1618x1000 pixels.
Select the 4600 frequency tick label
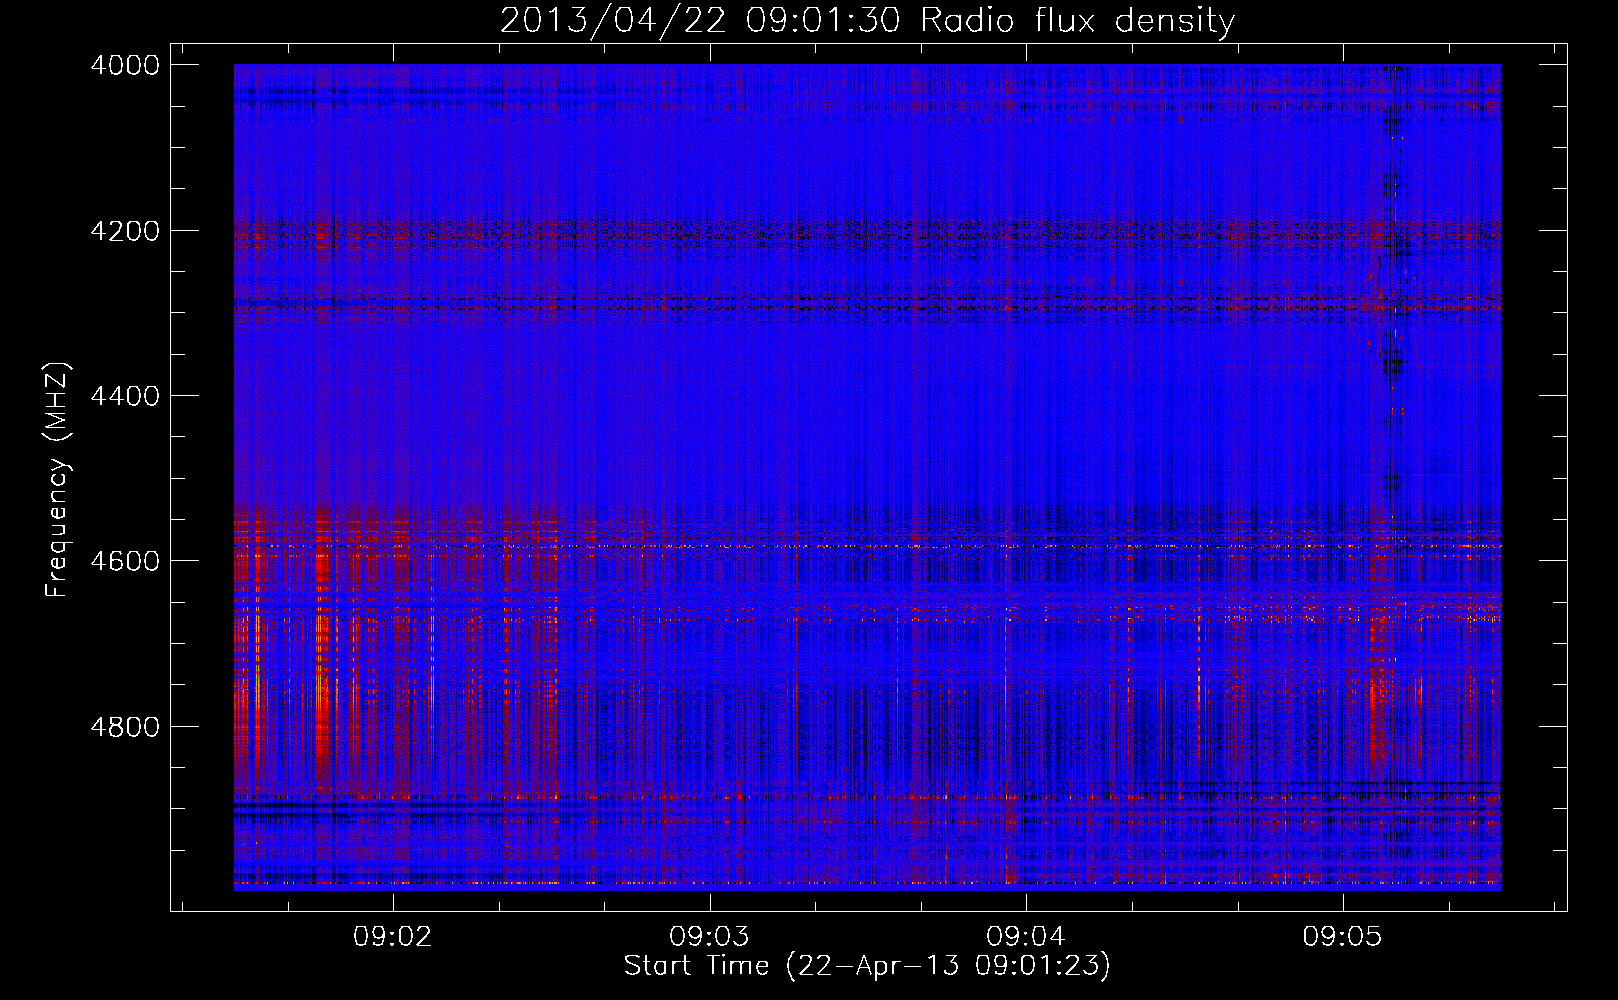click(125, 561)
